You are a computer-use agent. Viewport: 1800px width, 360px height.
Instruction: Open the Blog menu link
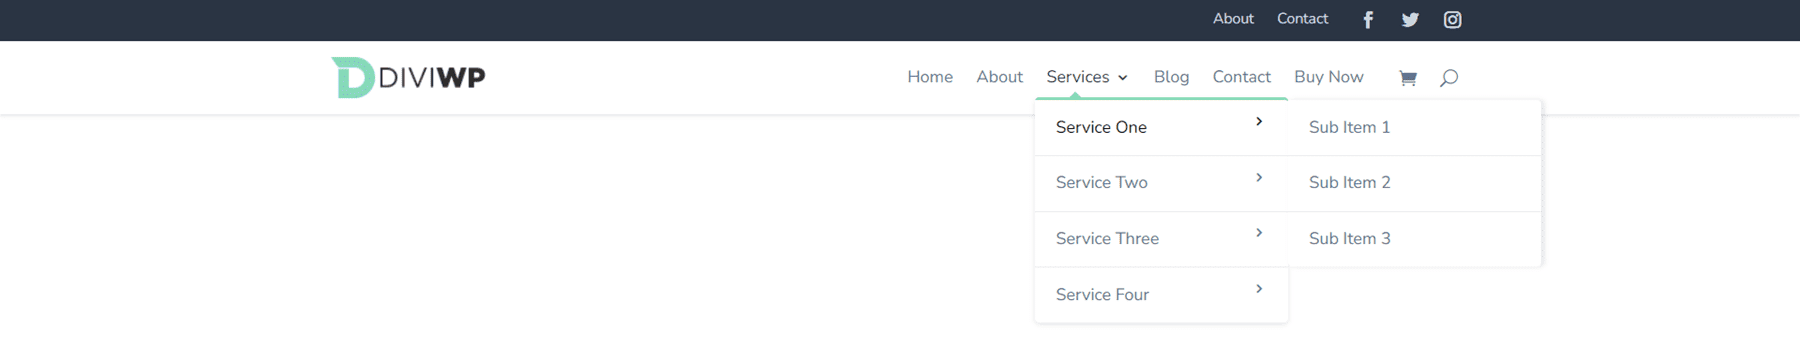(1171, 77)
